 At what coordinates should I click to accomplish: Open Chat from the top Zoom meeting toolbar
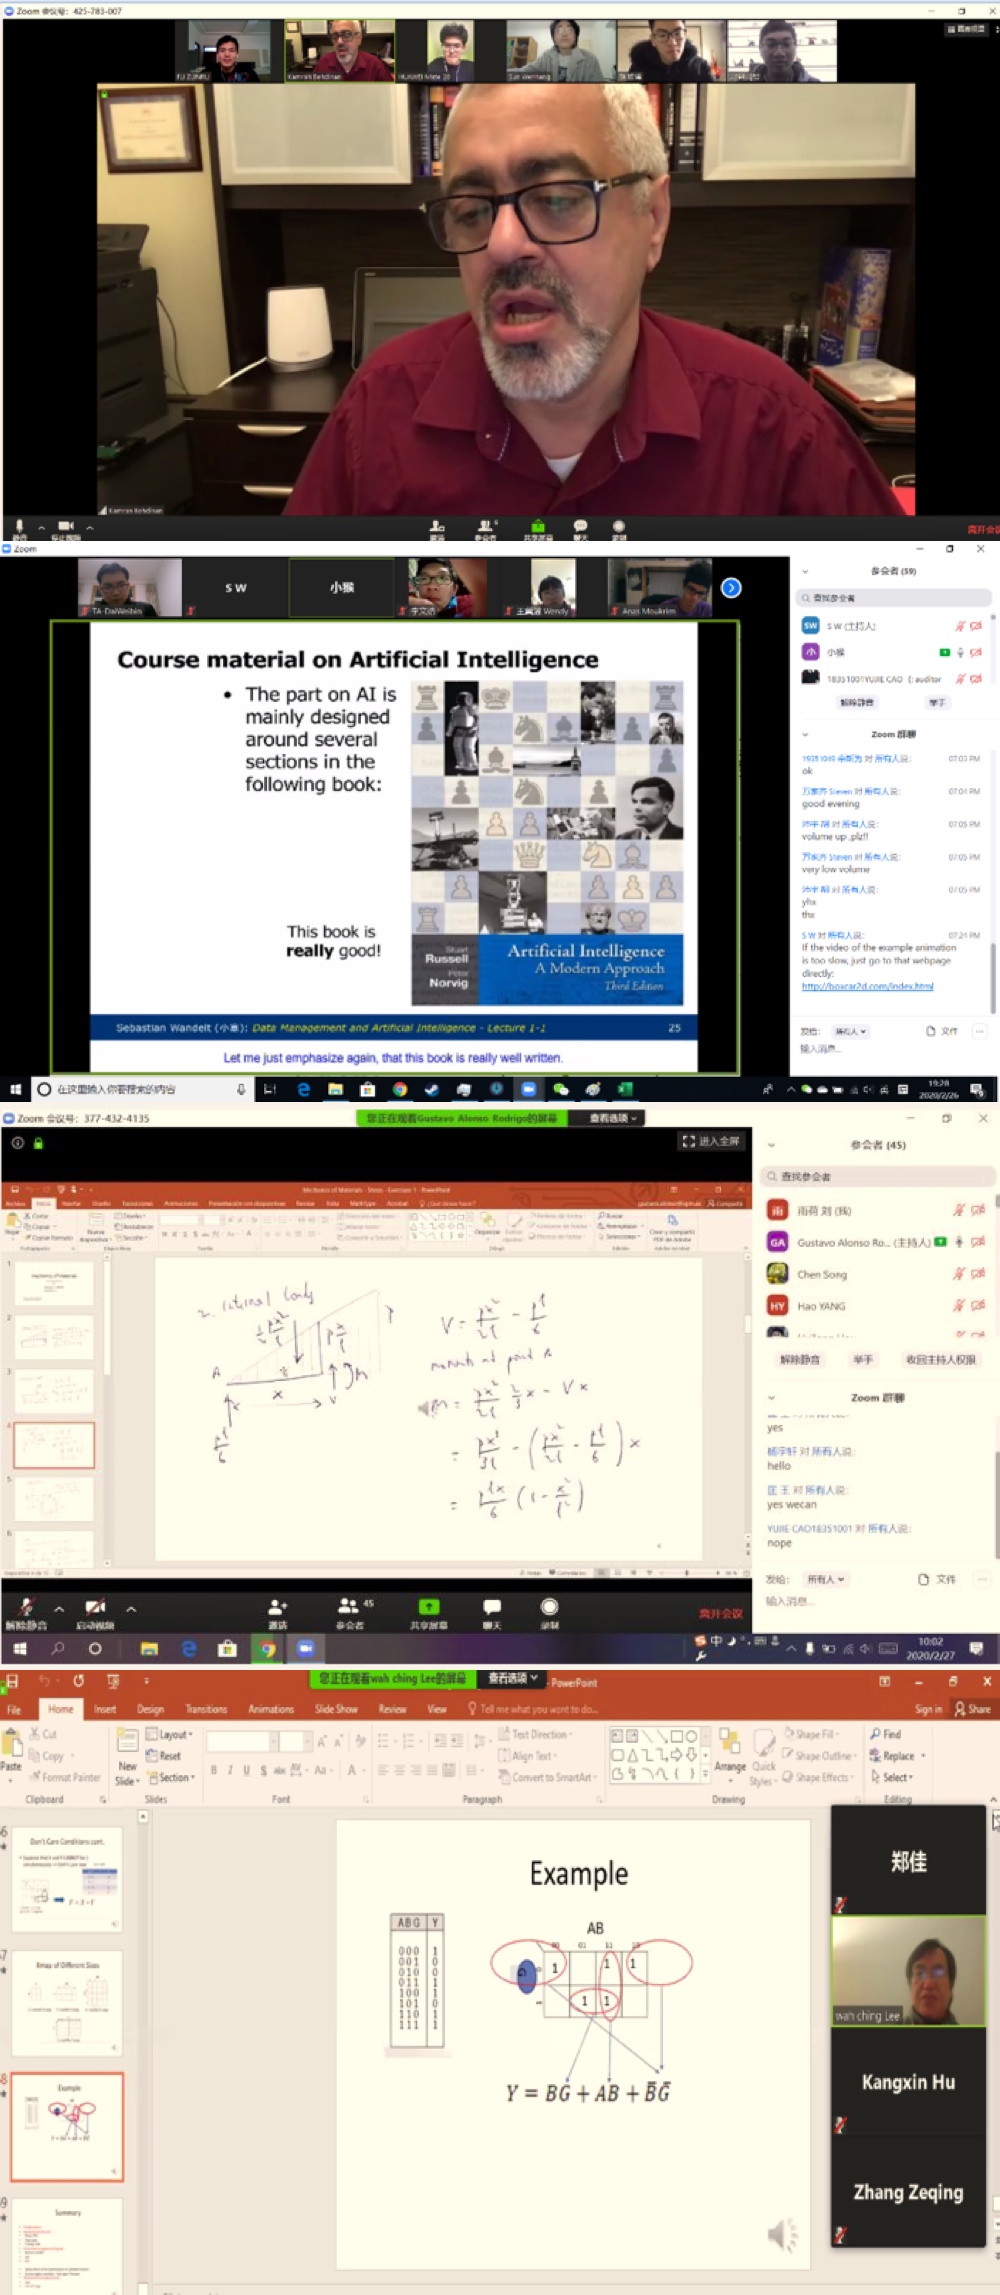coord(580,526)
